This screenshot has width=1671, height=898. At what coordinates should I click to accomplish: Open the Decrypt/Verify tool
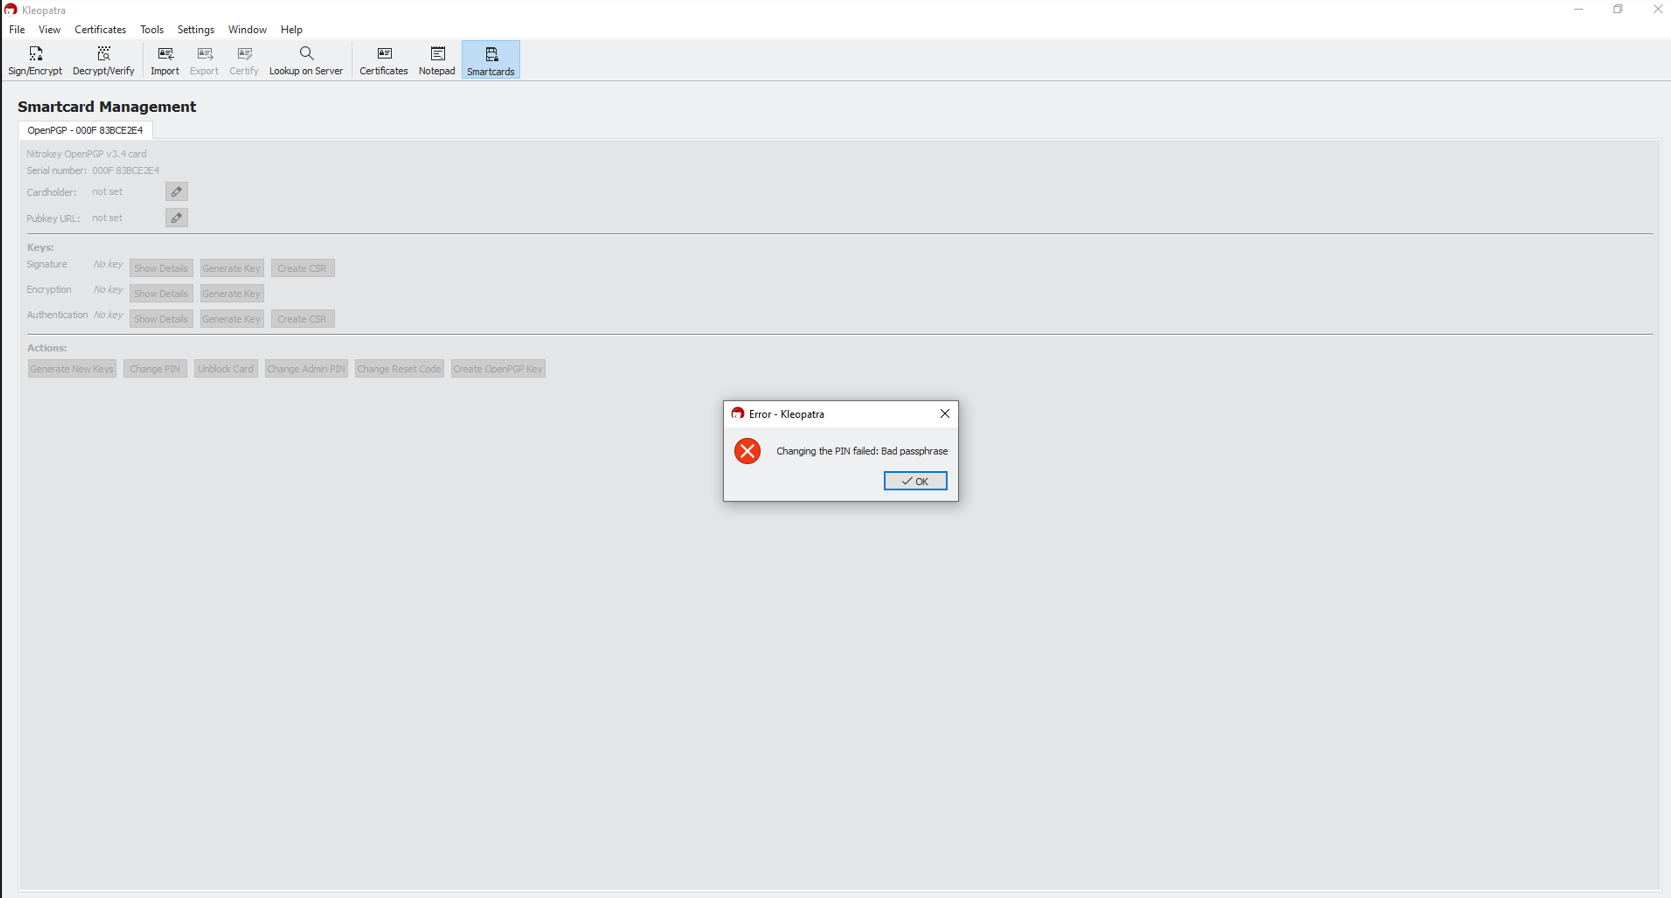103,60
